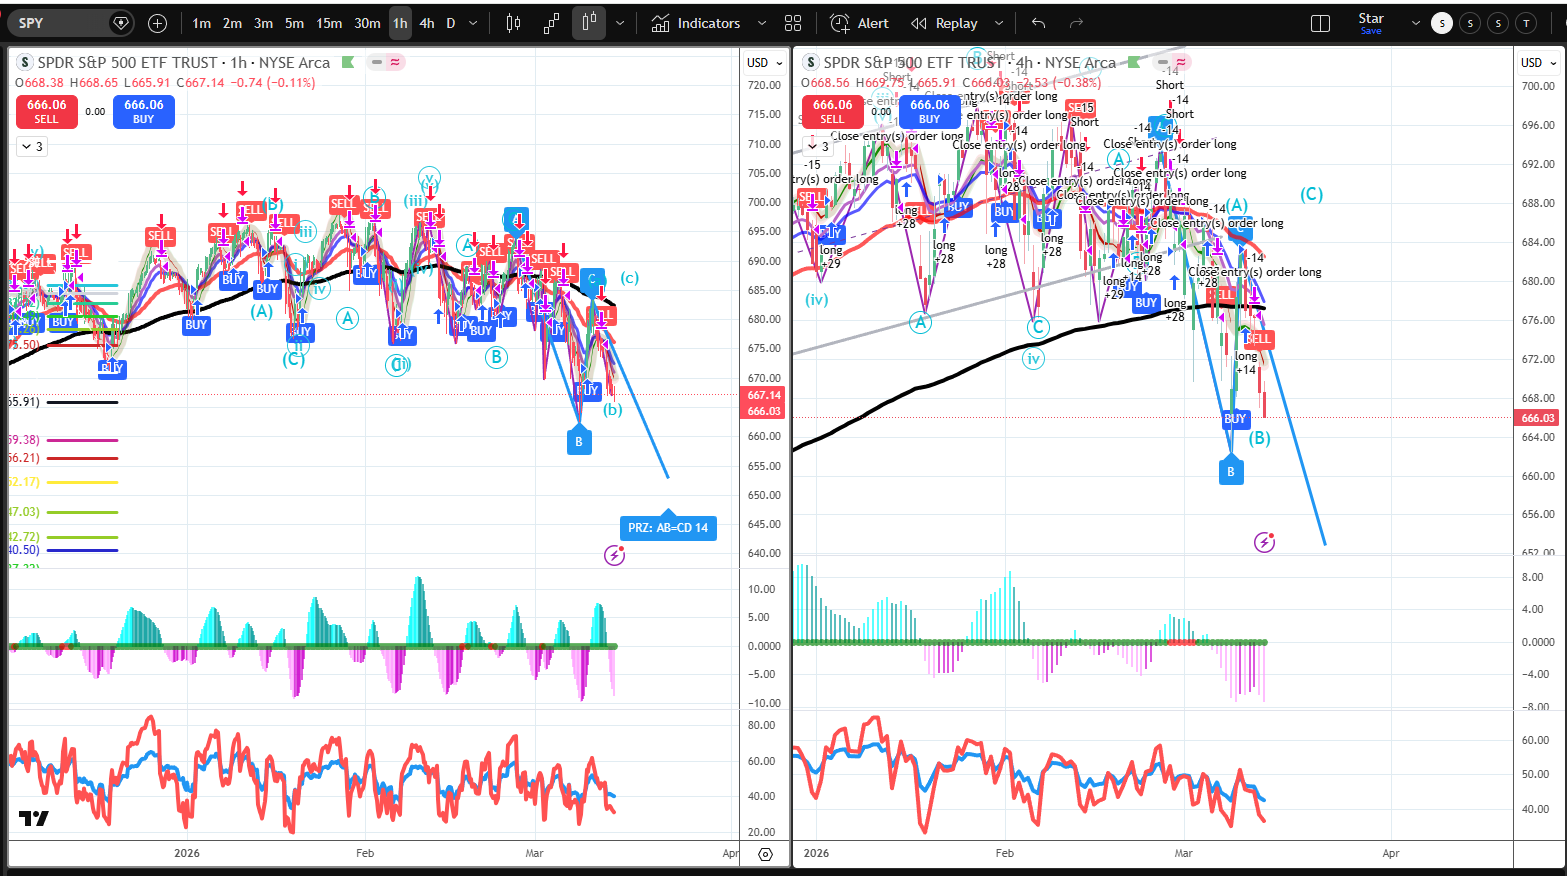
Task: Click the S symbol logo in 4h chart title
Action: [811, 62]
